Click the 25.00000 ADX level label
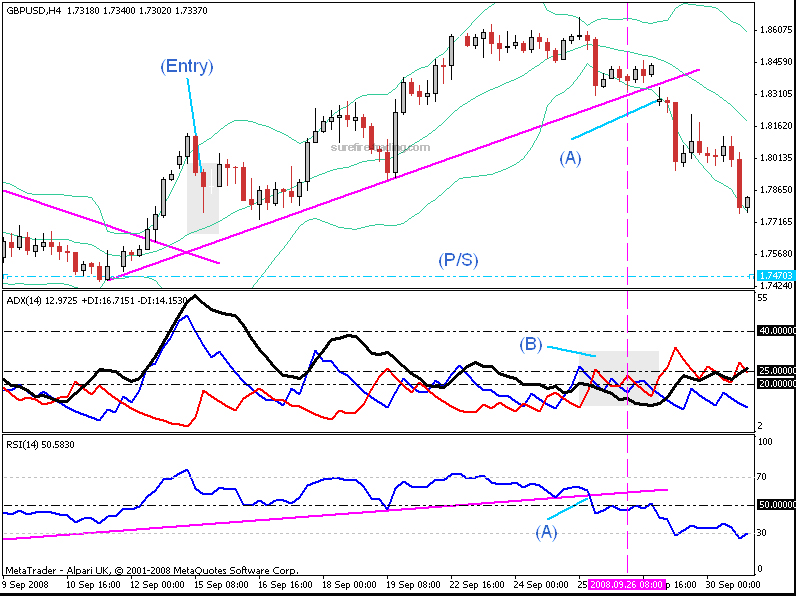The height and width of the screenshot is (596, 796). click(776, 371)
